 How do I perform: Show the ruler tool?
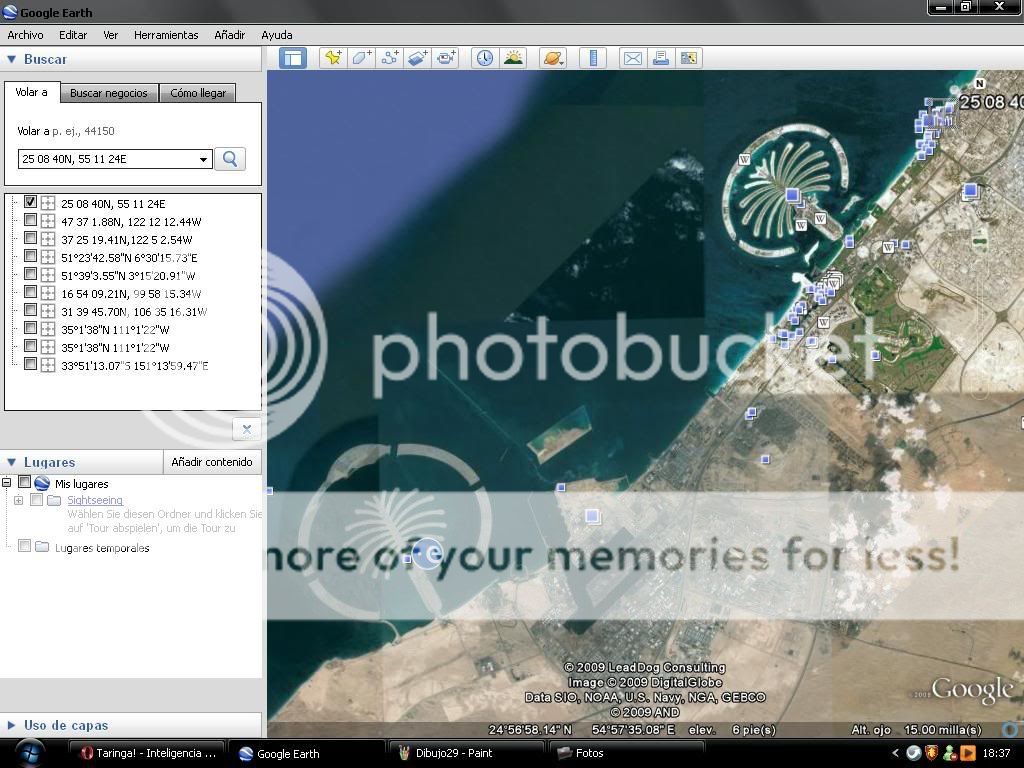(593, 58)
